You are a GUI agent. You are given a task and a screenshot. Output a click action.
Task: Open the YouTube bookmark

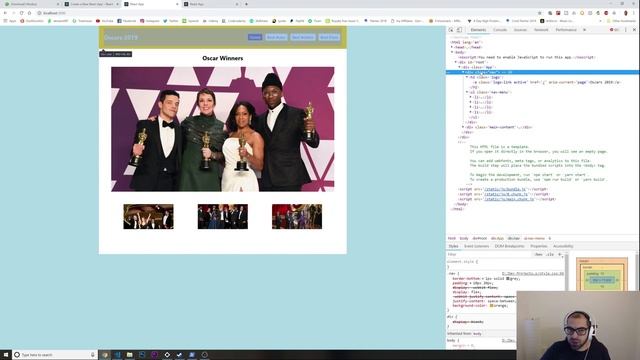pos(104,21)
